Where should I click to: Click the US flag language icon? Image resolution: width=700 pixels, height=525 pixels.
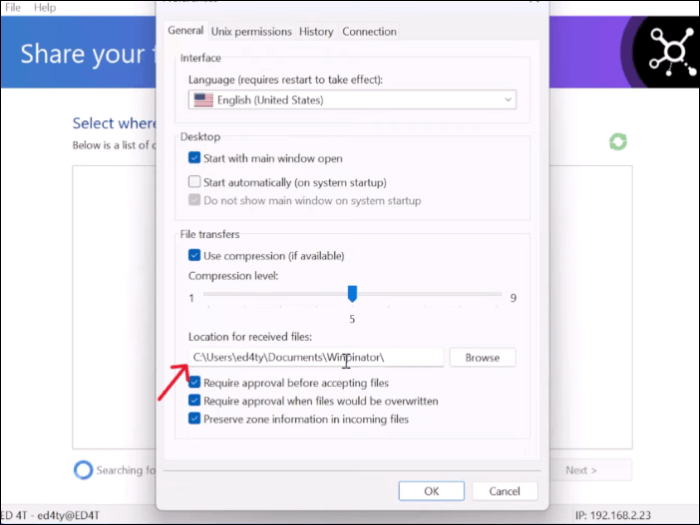pyautogui.click(x=204, y=100)
